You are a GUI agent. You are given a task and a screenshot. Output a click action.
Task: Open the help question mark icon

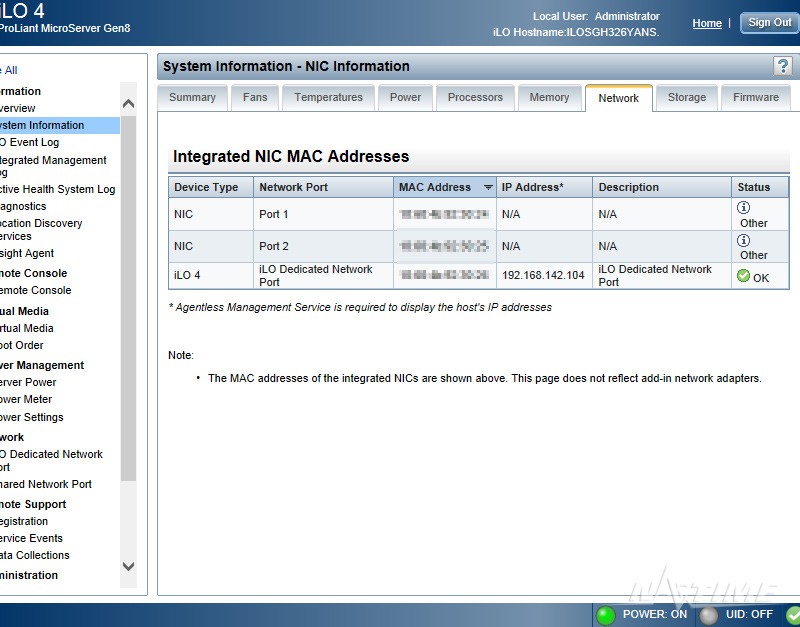[x=782, y=66]
